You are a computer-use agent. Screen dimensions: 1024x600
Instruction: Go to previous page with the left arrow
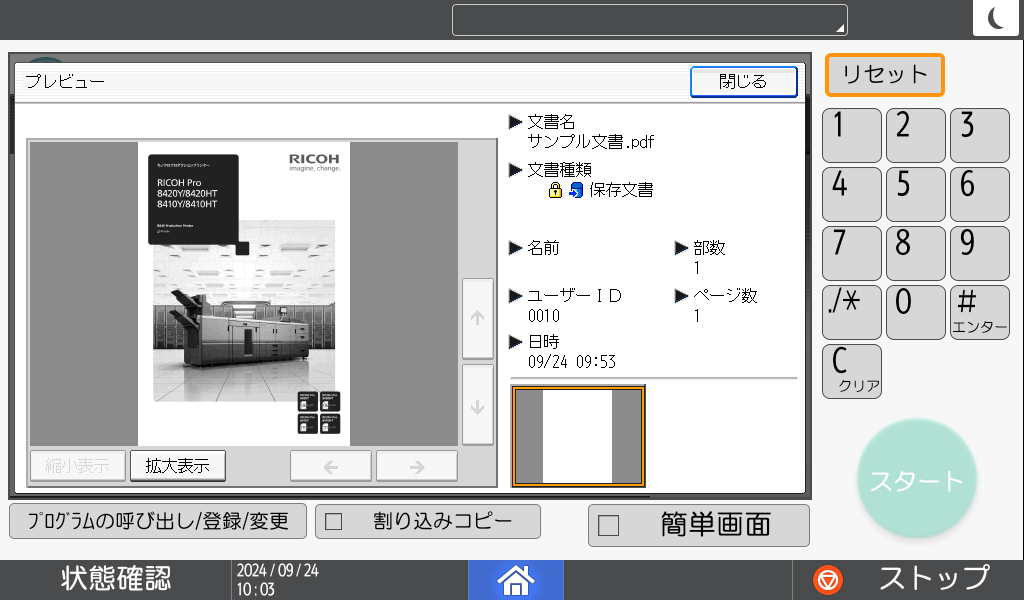tap(330, 465)
